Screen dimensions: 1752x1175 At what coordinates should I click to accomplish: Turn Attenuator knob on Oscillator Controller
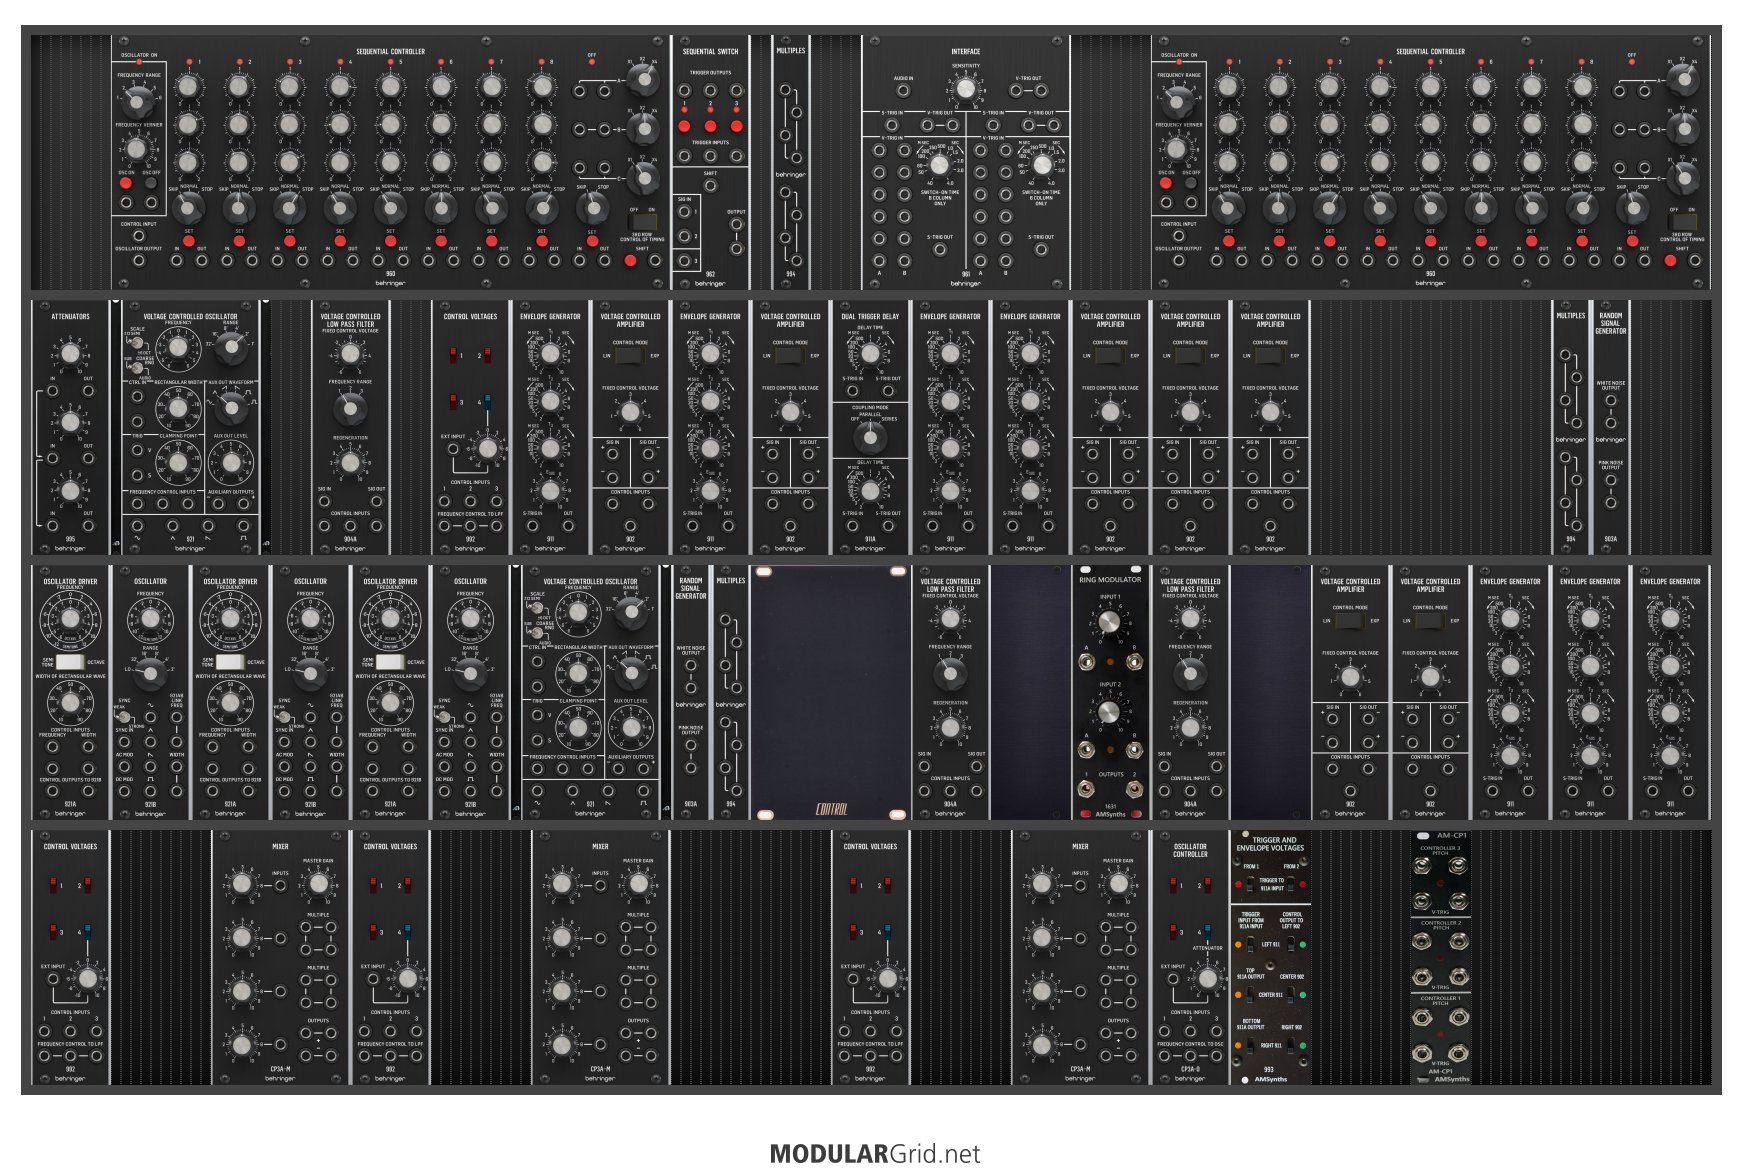pyautogui.click(x=1207, y=979)
